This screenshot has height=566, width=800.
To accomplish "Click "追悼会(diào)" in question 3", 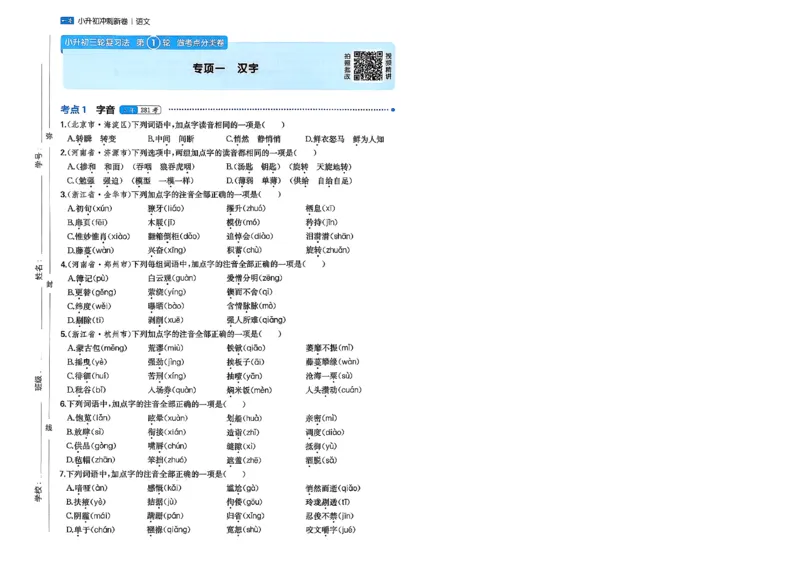I will coord(250,236).
